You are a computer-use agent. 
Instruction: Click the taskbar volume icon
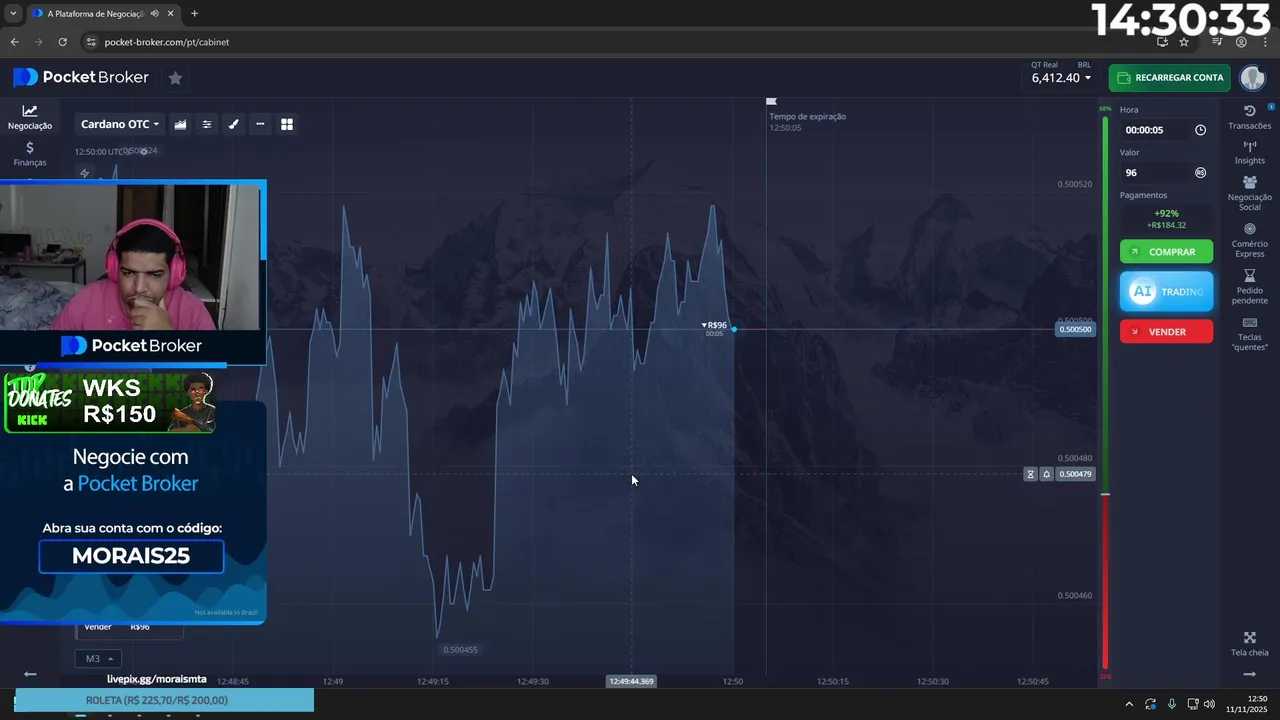click(x=1208, y=704)
